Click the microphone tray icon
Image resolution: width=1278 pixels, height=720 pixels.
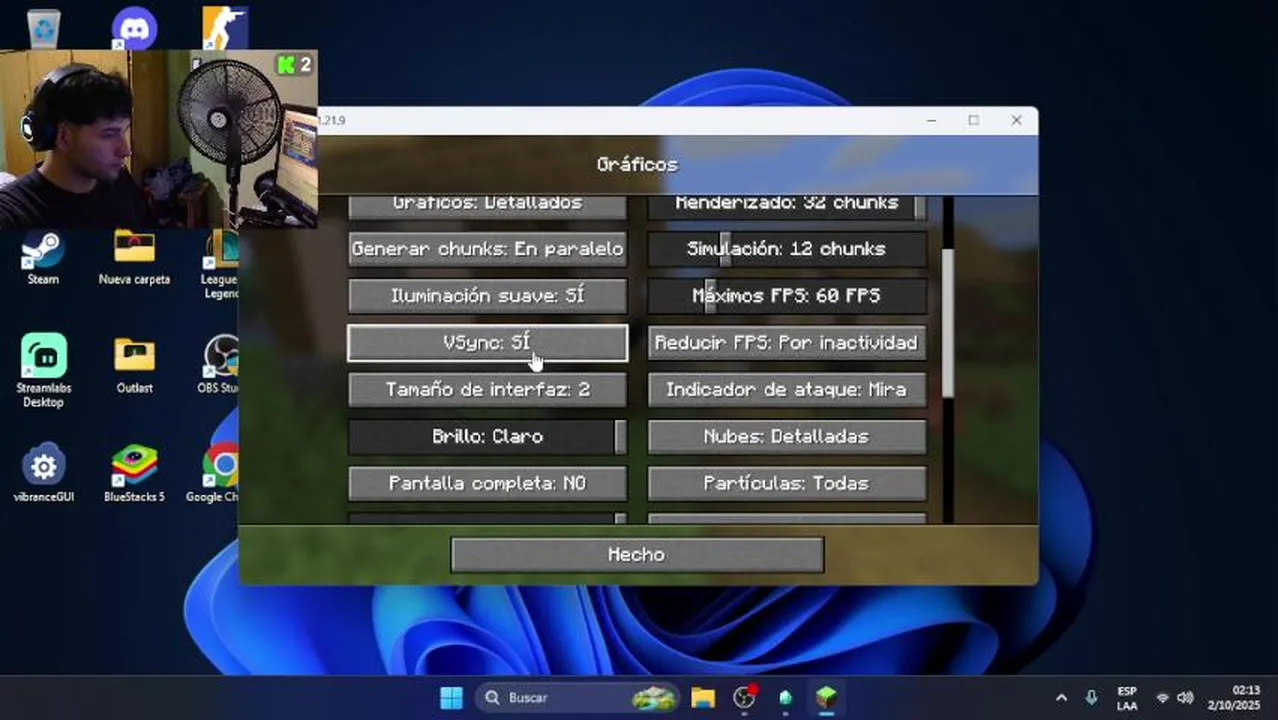pyautogui.click(x=1091, y=697)
